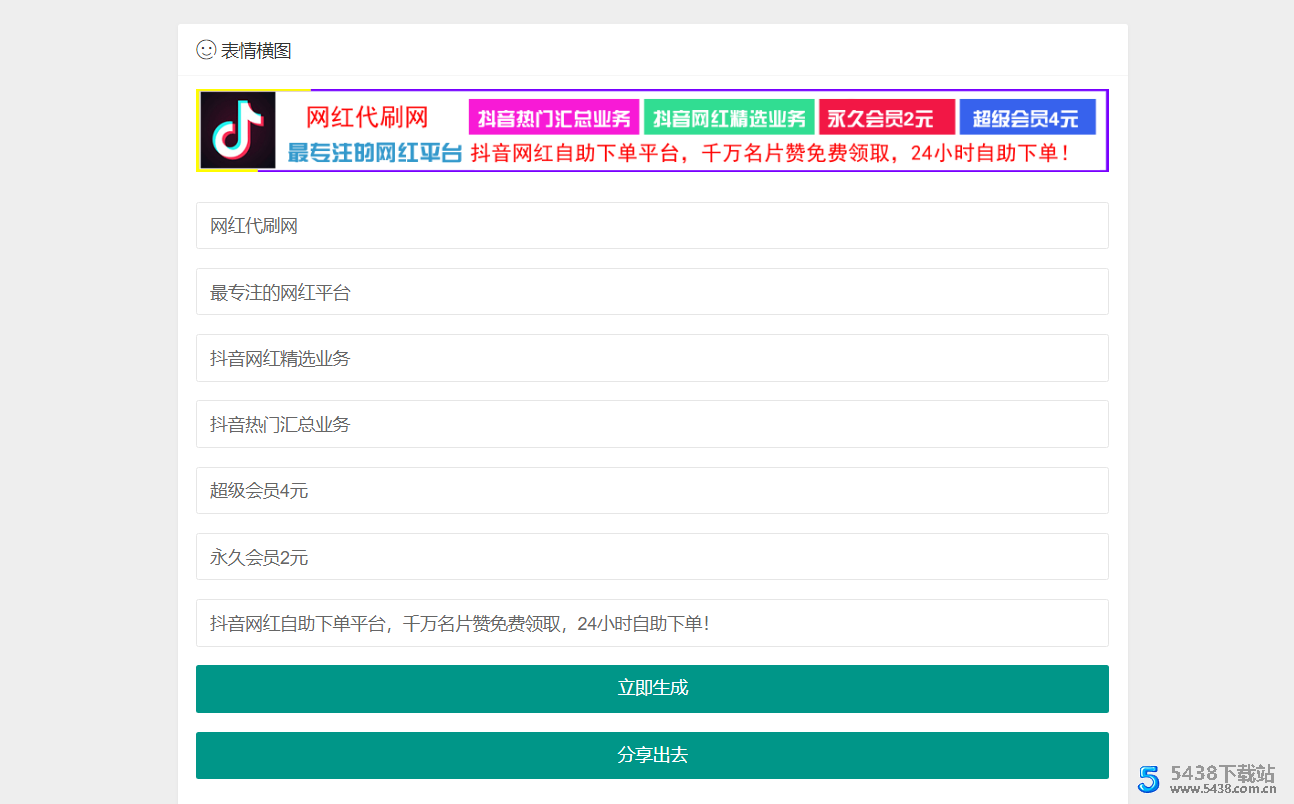
Task: Click the TikTok logo in the banner
Action: pos(237,130)
